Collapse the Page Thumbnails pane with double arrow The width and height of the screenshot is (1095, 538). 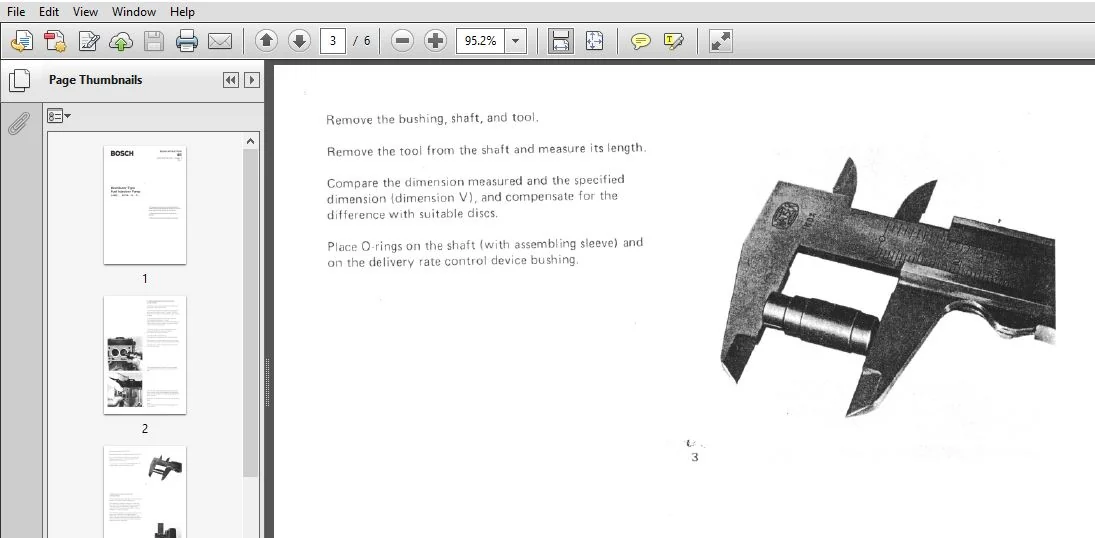coord(230,80)
